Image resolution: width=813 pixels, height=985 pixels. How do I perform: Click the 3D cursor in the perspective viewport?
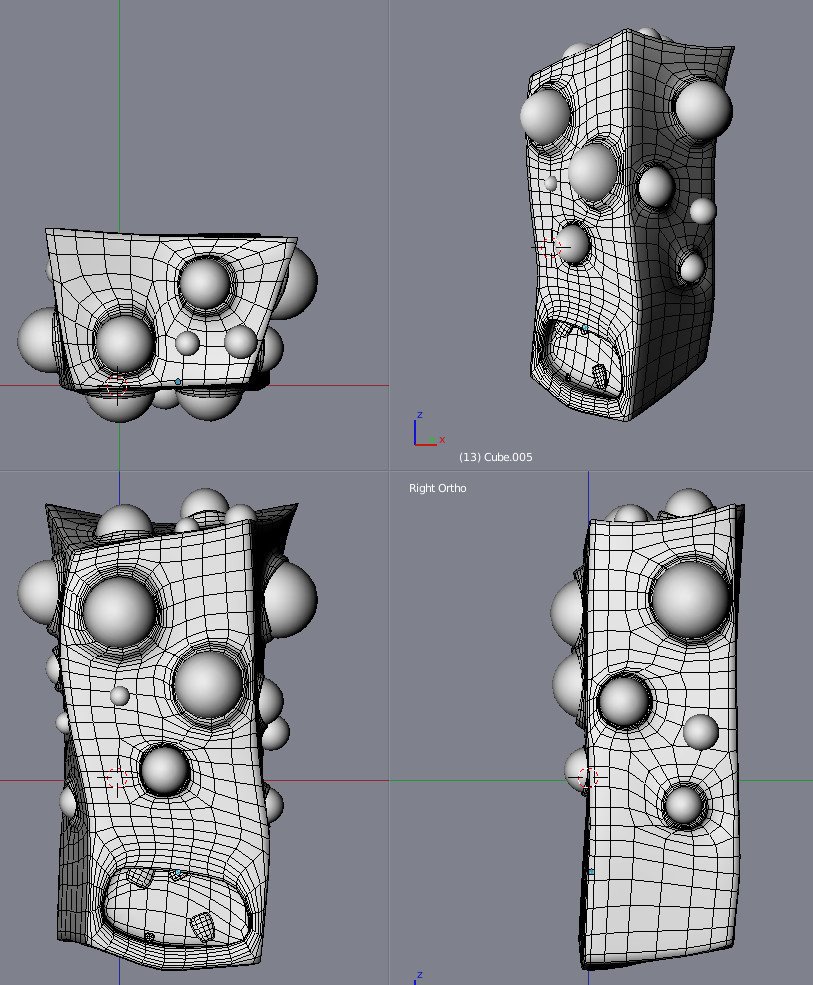548,246
